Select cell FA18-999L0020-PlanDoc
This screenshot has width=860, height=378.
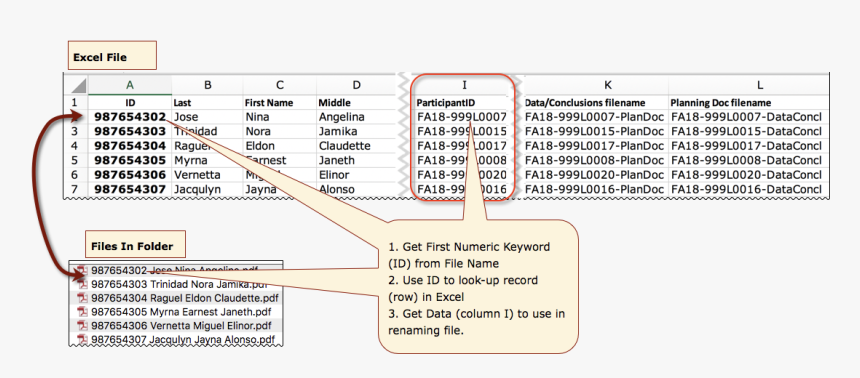coord(596,175)
